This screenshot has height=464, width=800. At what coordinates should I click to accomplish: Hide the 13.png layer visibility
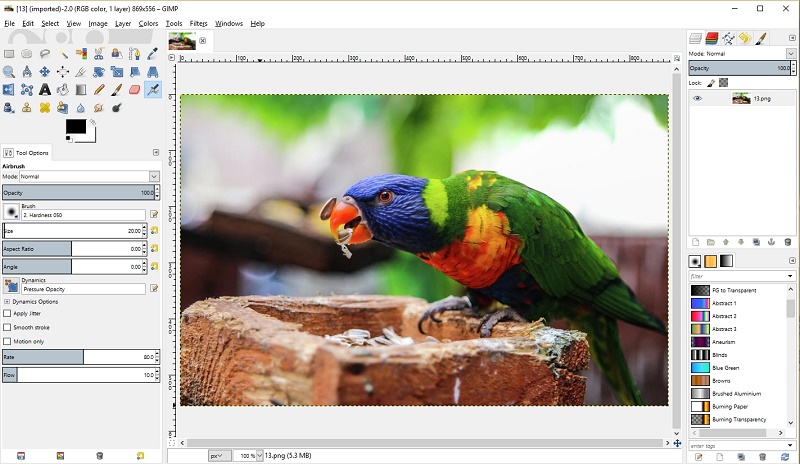697,99
